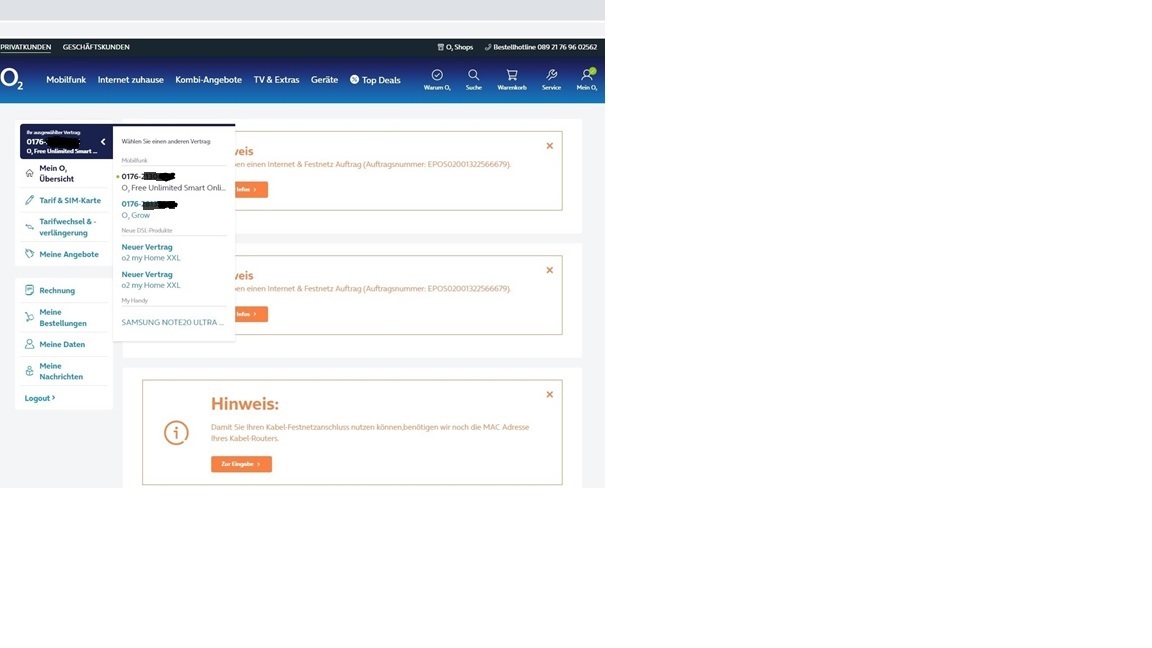The height and width of the screenshot is (648, 1152).
Task: Click O2 Shops link text
Action: (x=459, y=47)
